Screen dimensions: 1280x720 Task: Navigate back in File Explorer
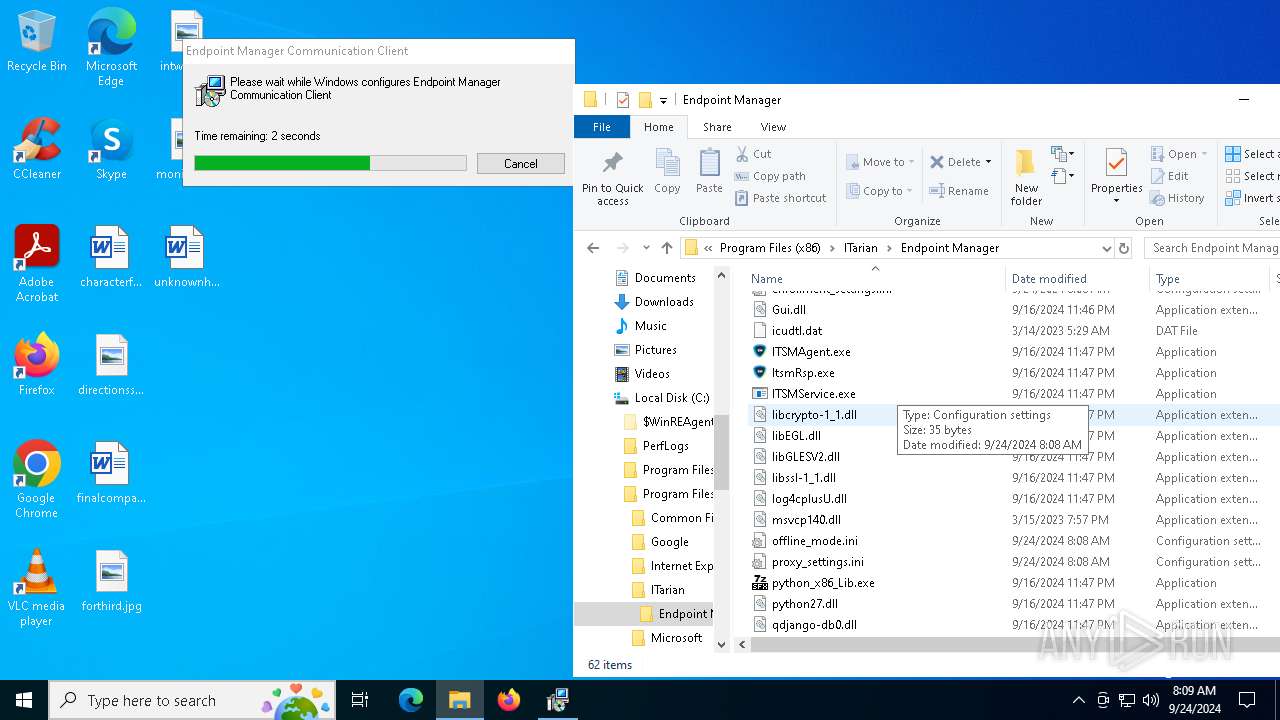pyautogui.click(x=593, y=248)
